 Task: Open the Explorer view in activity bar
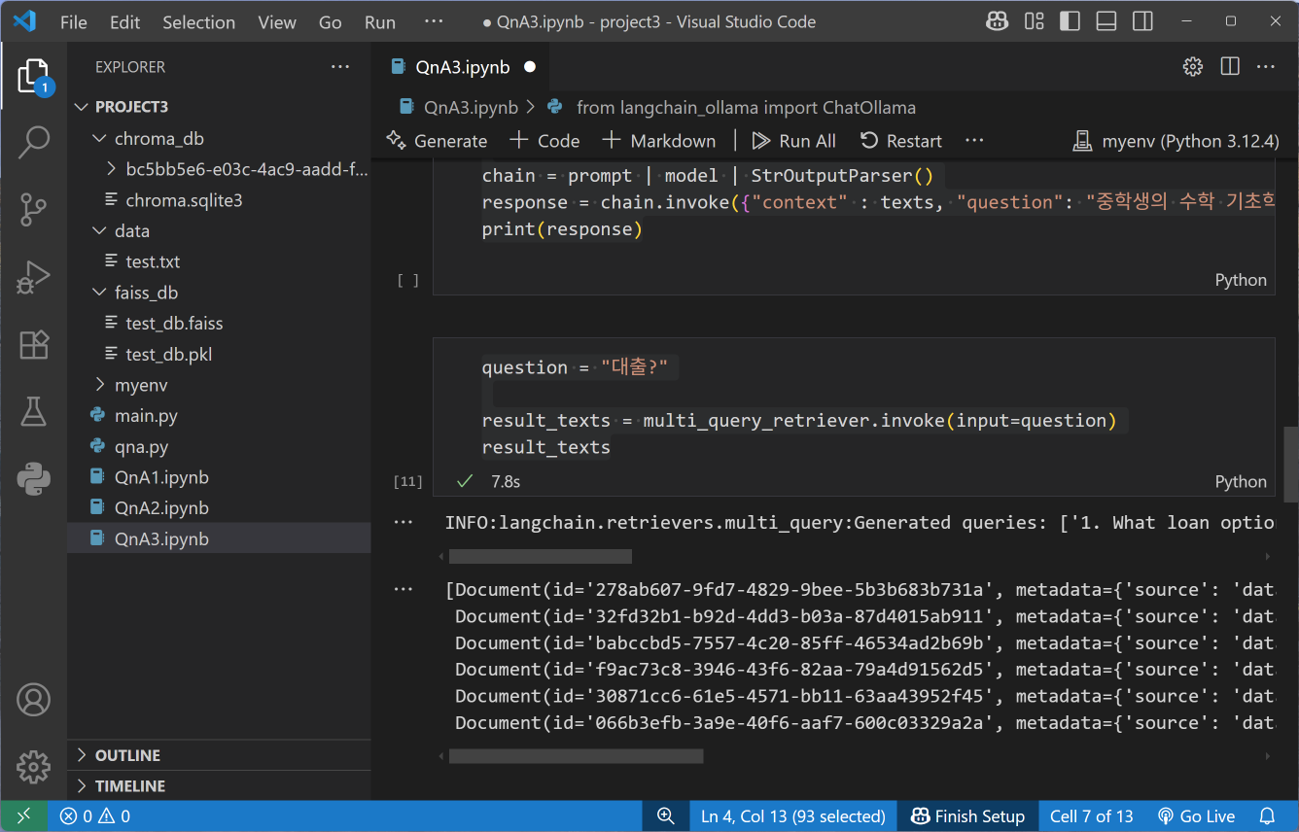33,77
